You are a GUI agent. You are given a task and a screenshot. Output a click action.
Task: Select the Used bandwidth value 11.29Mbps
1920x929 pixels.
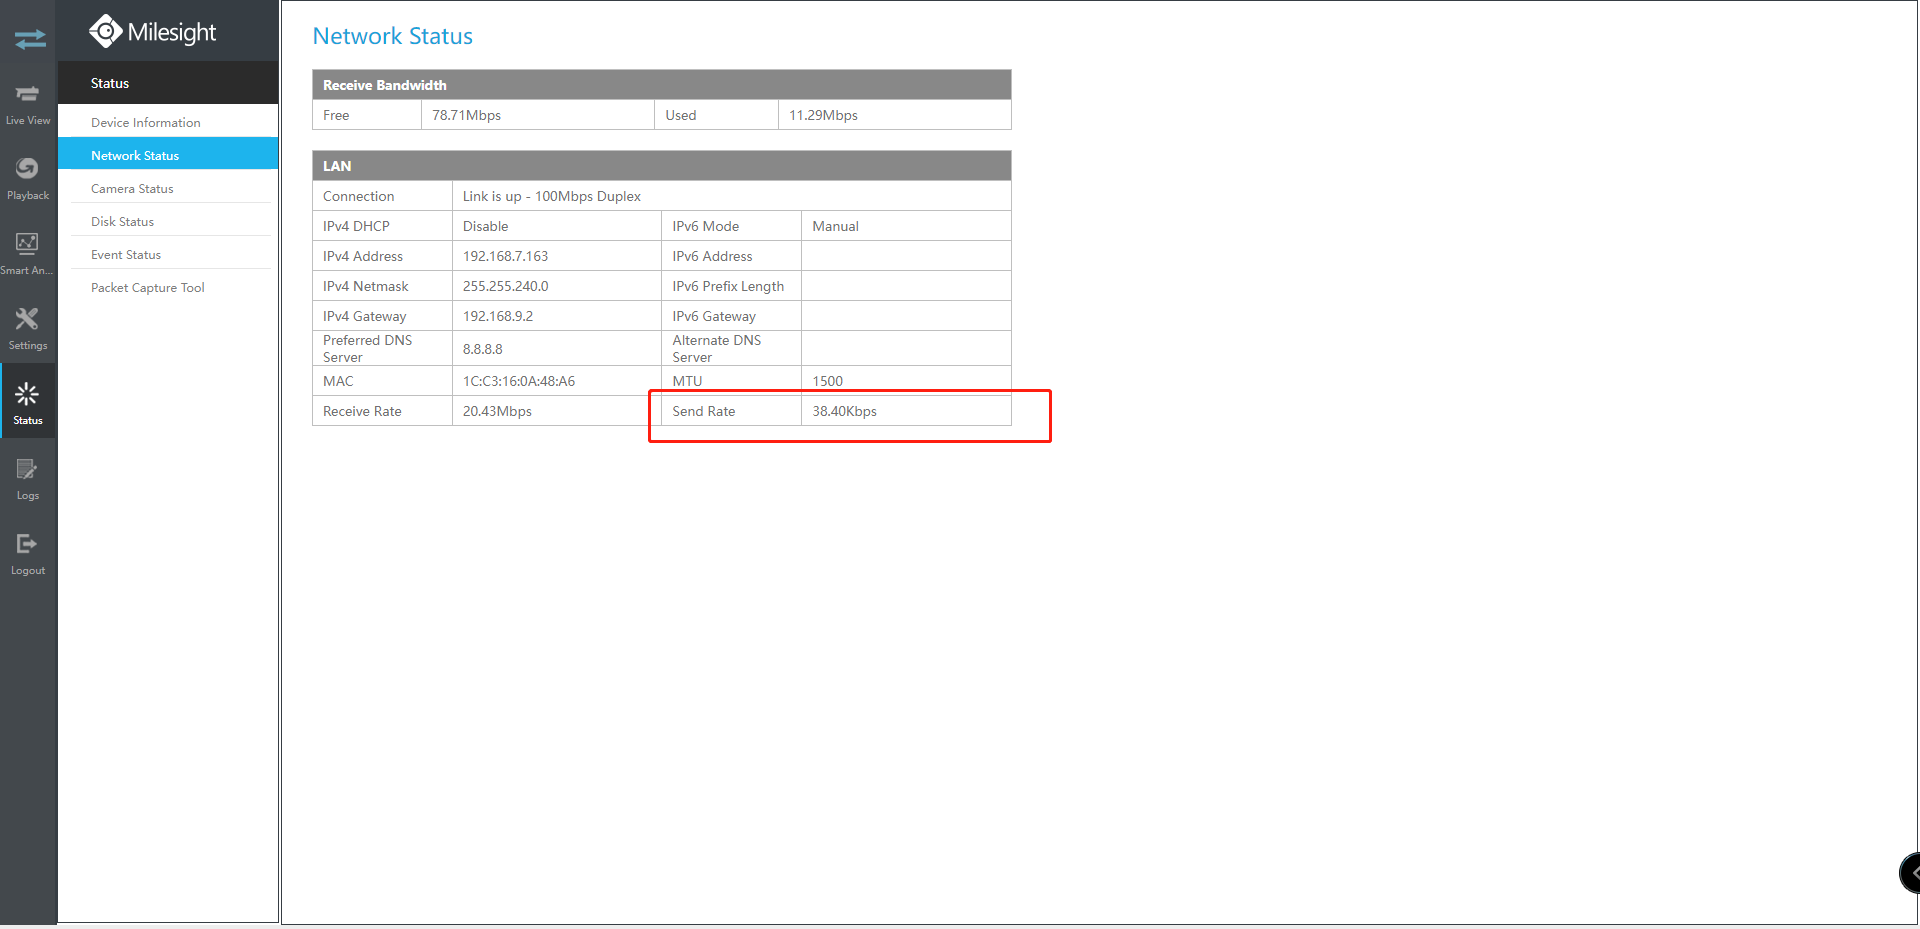823,115
